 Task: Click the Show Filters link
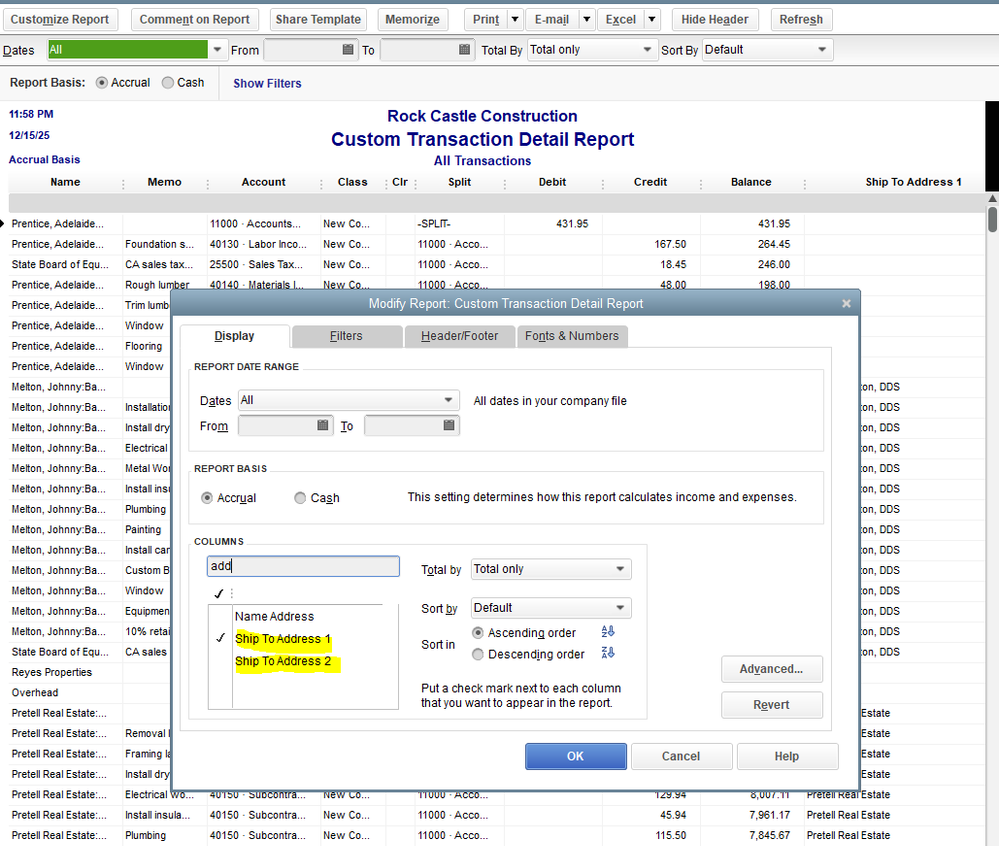[x=267, y=83]
